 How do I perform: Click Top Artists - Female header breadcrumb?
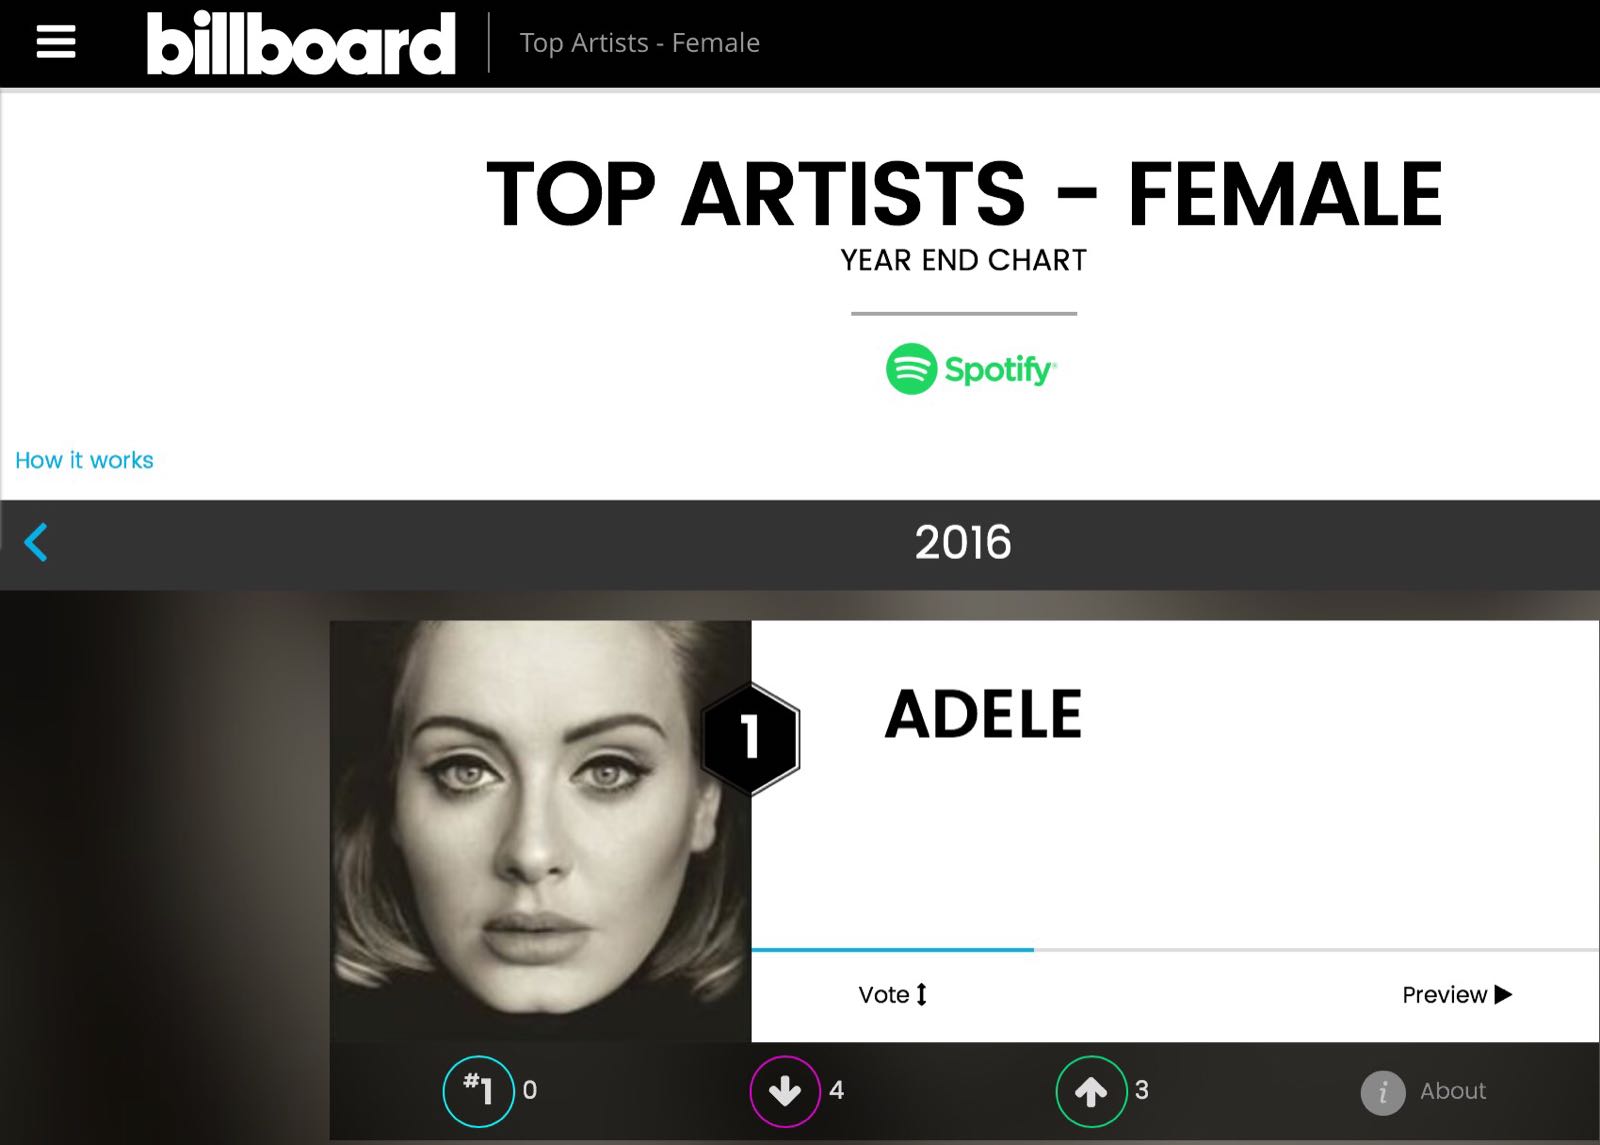point(640,43)
